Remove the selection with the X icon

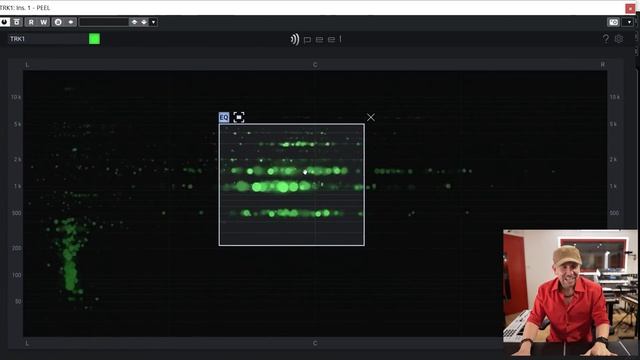(x=371, y=118)
